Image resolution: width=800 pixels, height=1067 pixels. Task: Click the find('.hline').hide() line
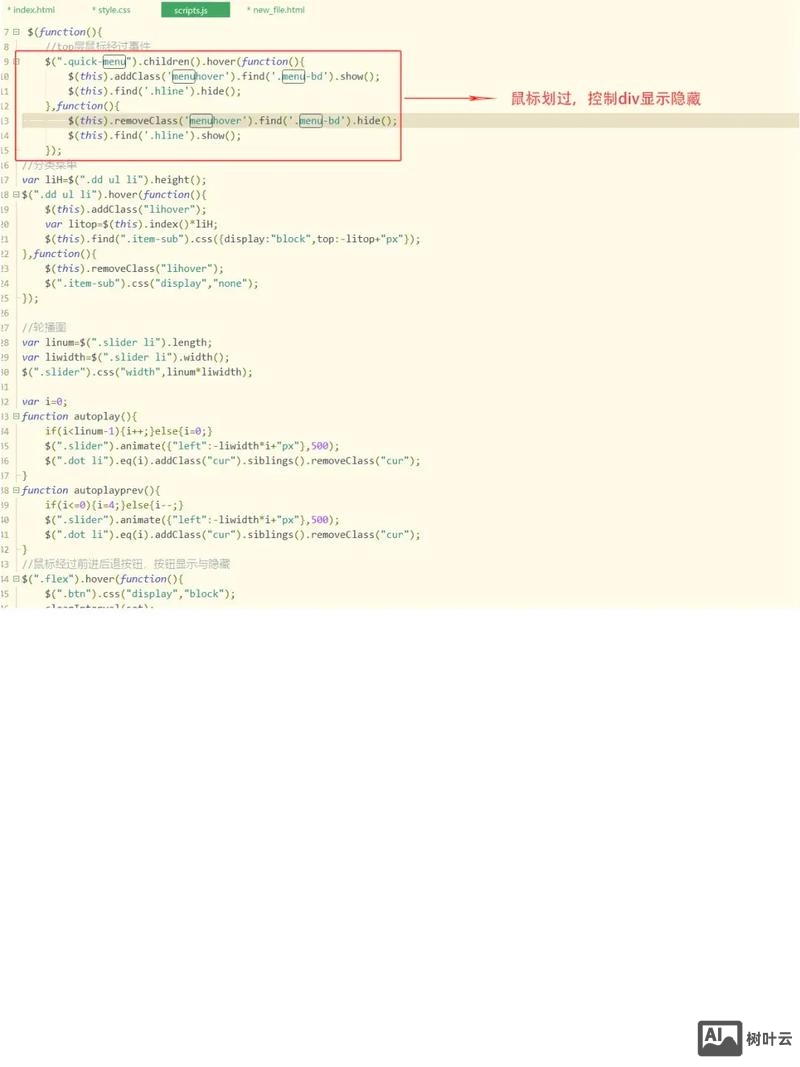click(x=154, y=91)
